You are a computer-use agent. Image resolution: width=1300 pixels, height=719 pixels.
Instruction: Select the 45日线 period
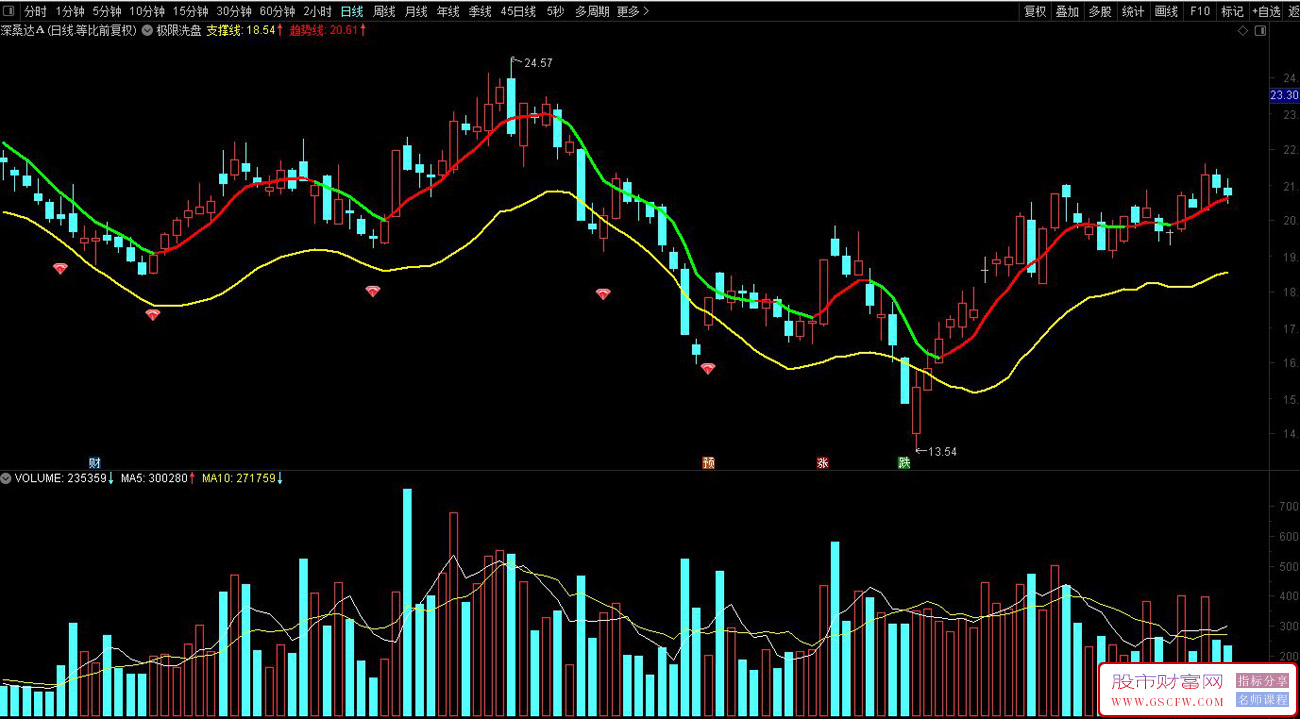pyautogui.click(x=518, y=12)
